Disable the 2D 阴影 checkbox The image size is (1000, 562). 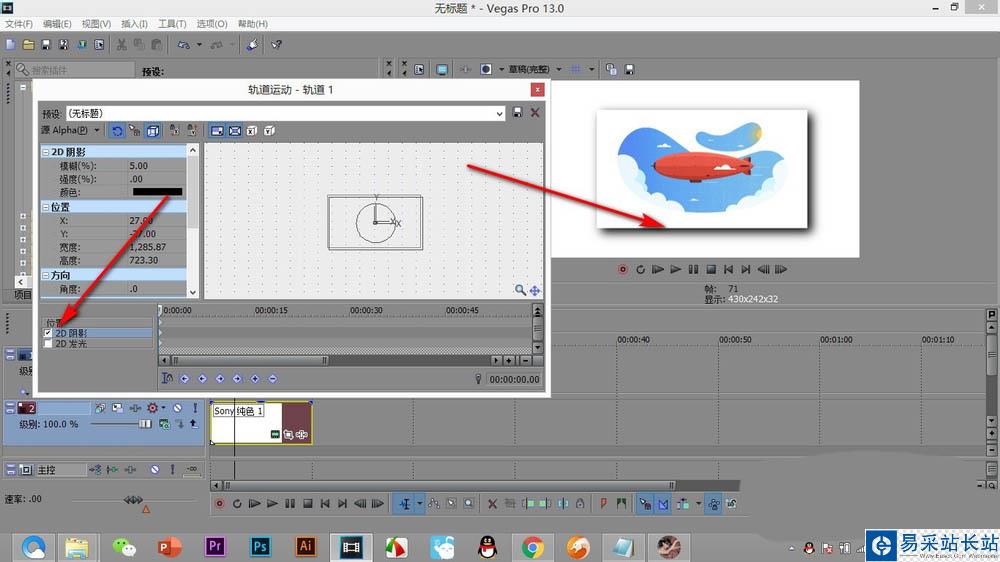pos(48,333)
